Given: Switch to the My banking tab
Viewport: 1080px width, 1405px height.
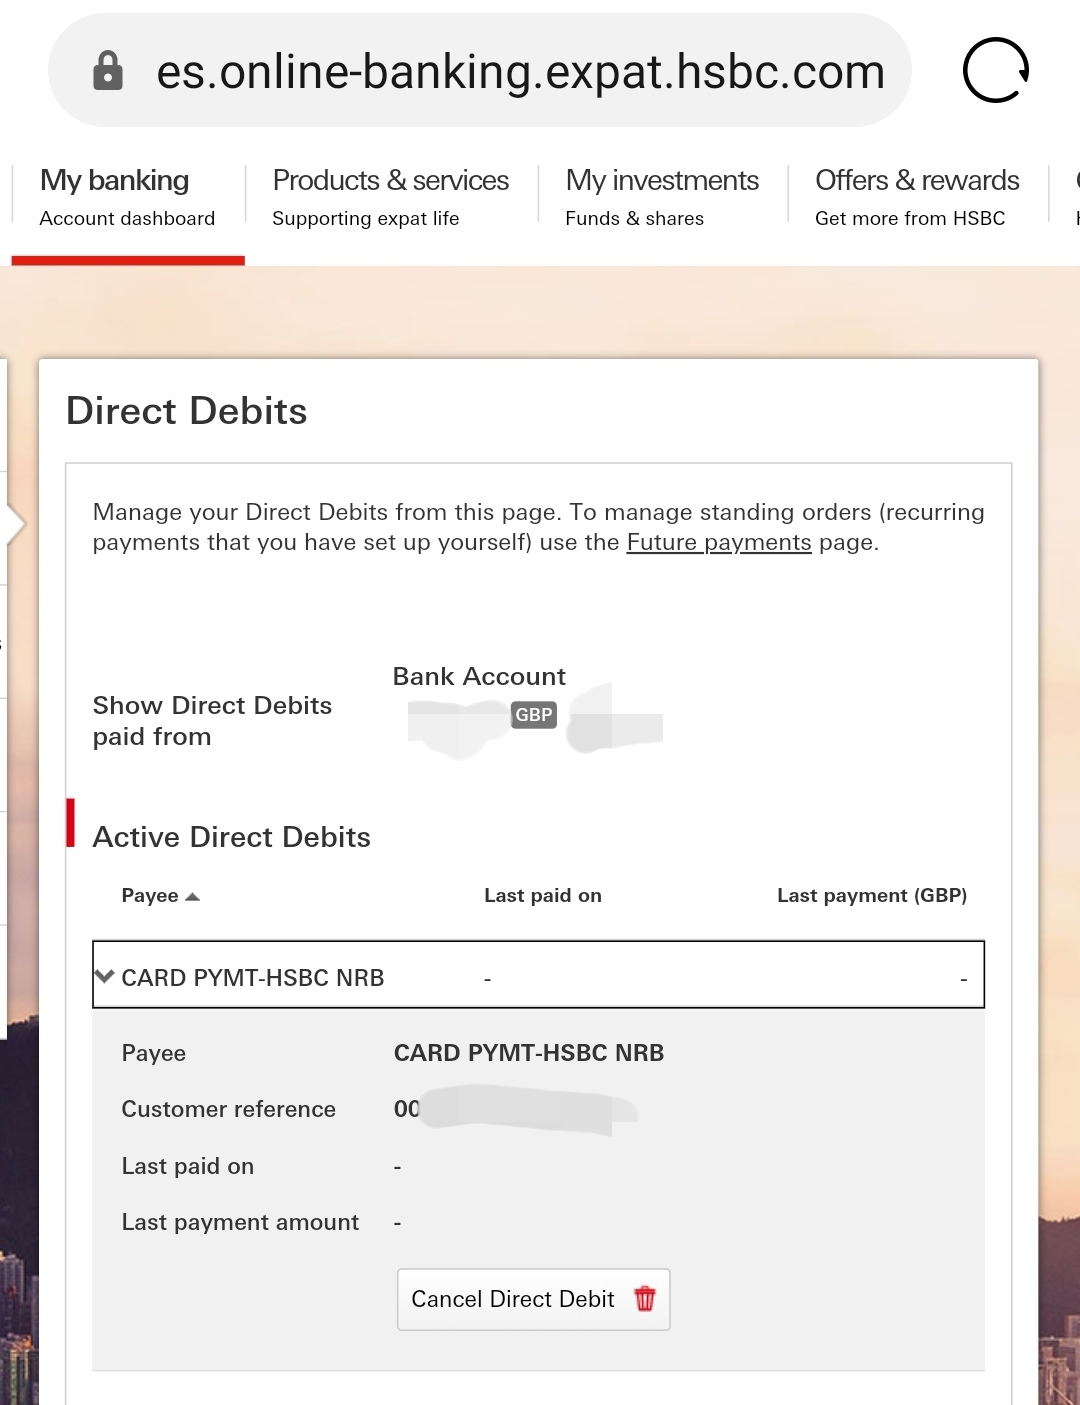Looking at the screenshot, I should pyautogui.click(x=127, y=197).
